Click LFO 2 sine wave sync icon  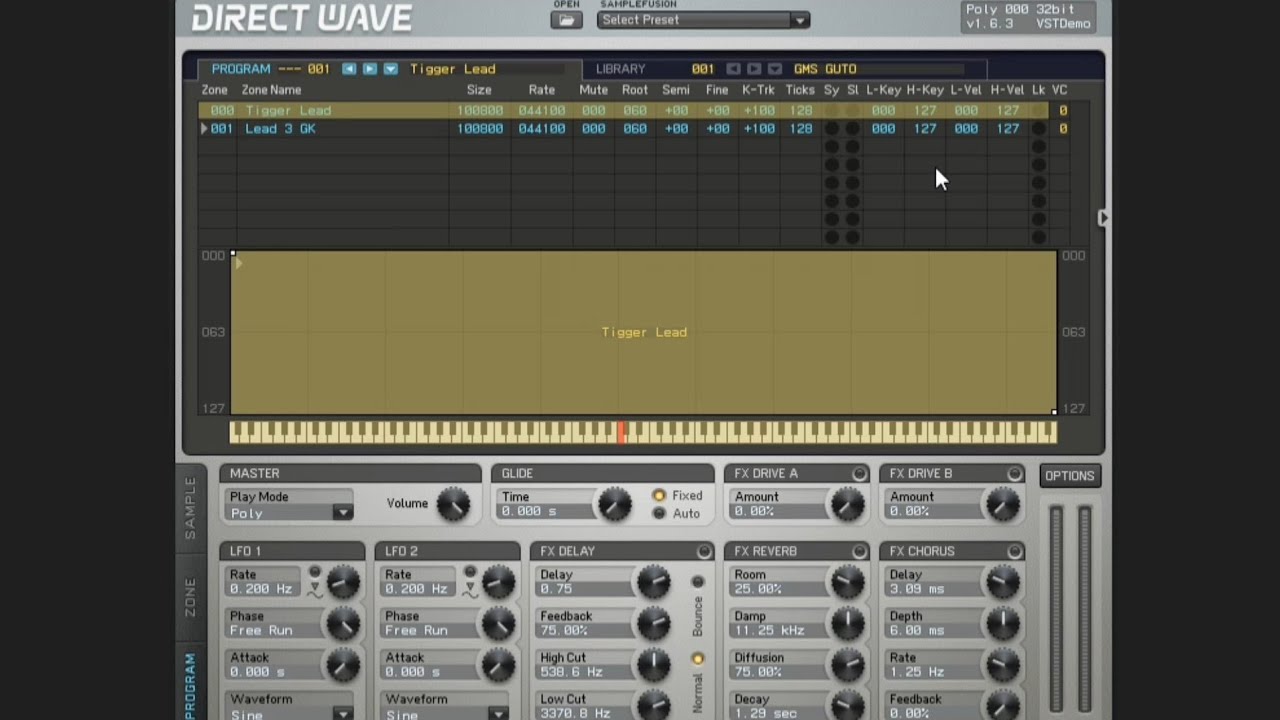470,593
